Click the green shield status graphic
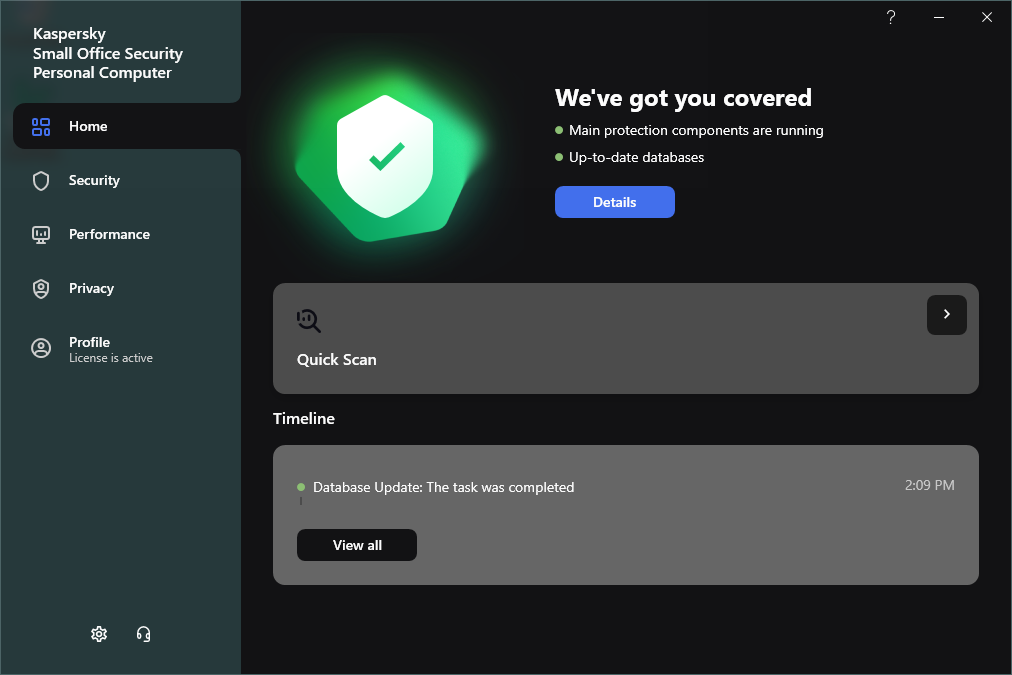 tap(385, 157)
